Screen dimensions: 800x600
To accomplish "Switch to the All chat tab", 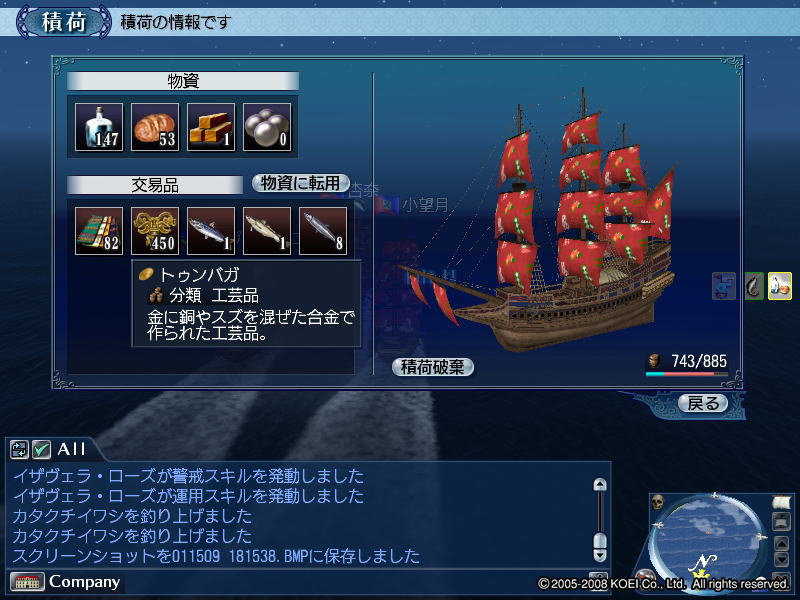I will [x=71, y=449].
